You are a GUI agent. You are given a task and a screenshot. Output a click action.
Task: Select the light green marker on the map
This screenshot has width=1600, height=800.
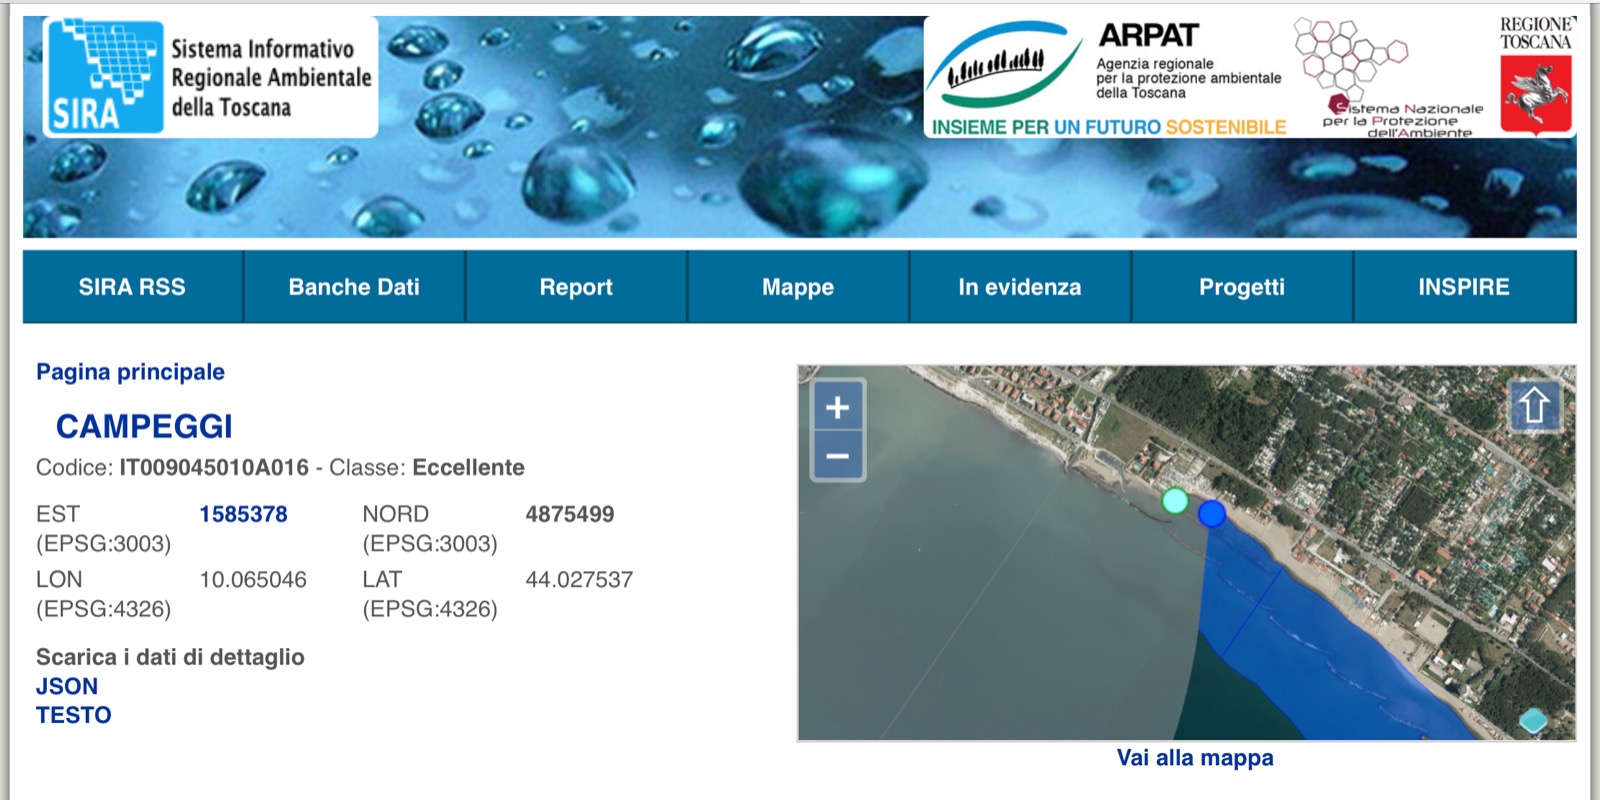pyautogui.click(x=1175, y=500)
